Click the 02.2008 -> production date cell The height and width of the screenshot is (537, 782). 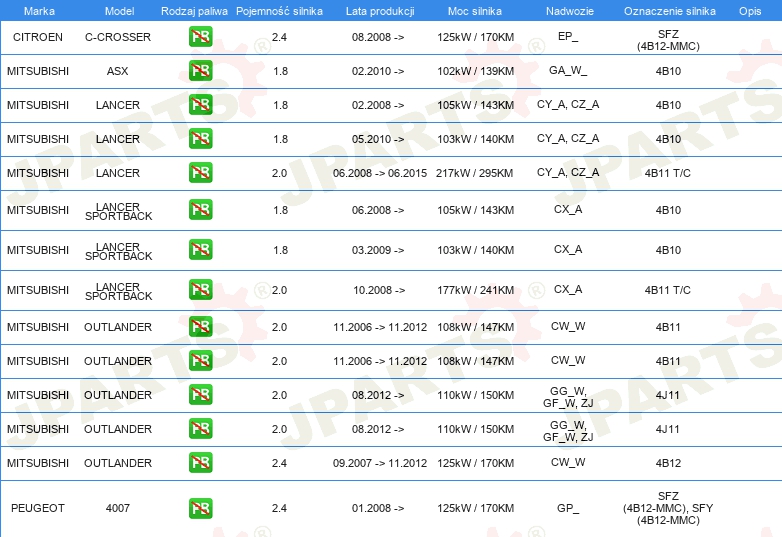(378, 105)
